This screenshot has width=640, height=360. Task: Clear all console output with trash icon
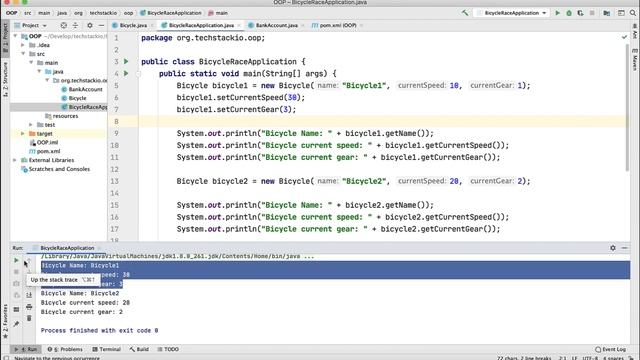click(29, 318)
